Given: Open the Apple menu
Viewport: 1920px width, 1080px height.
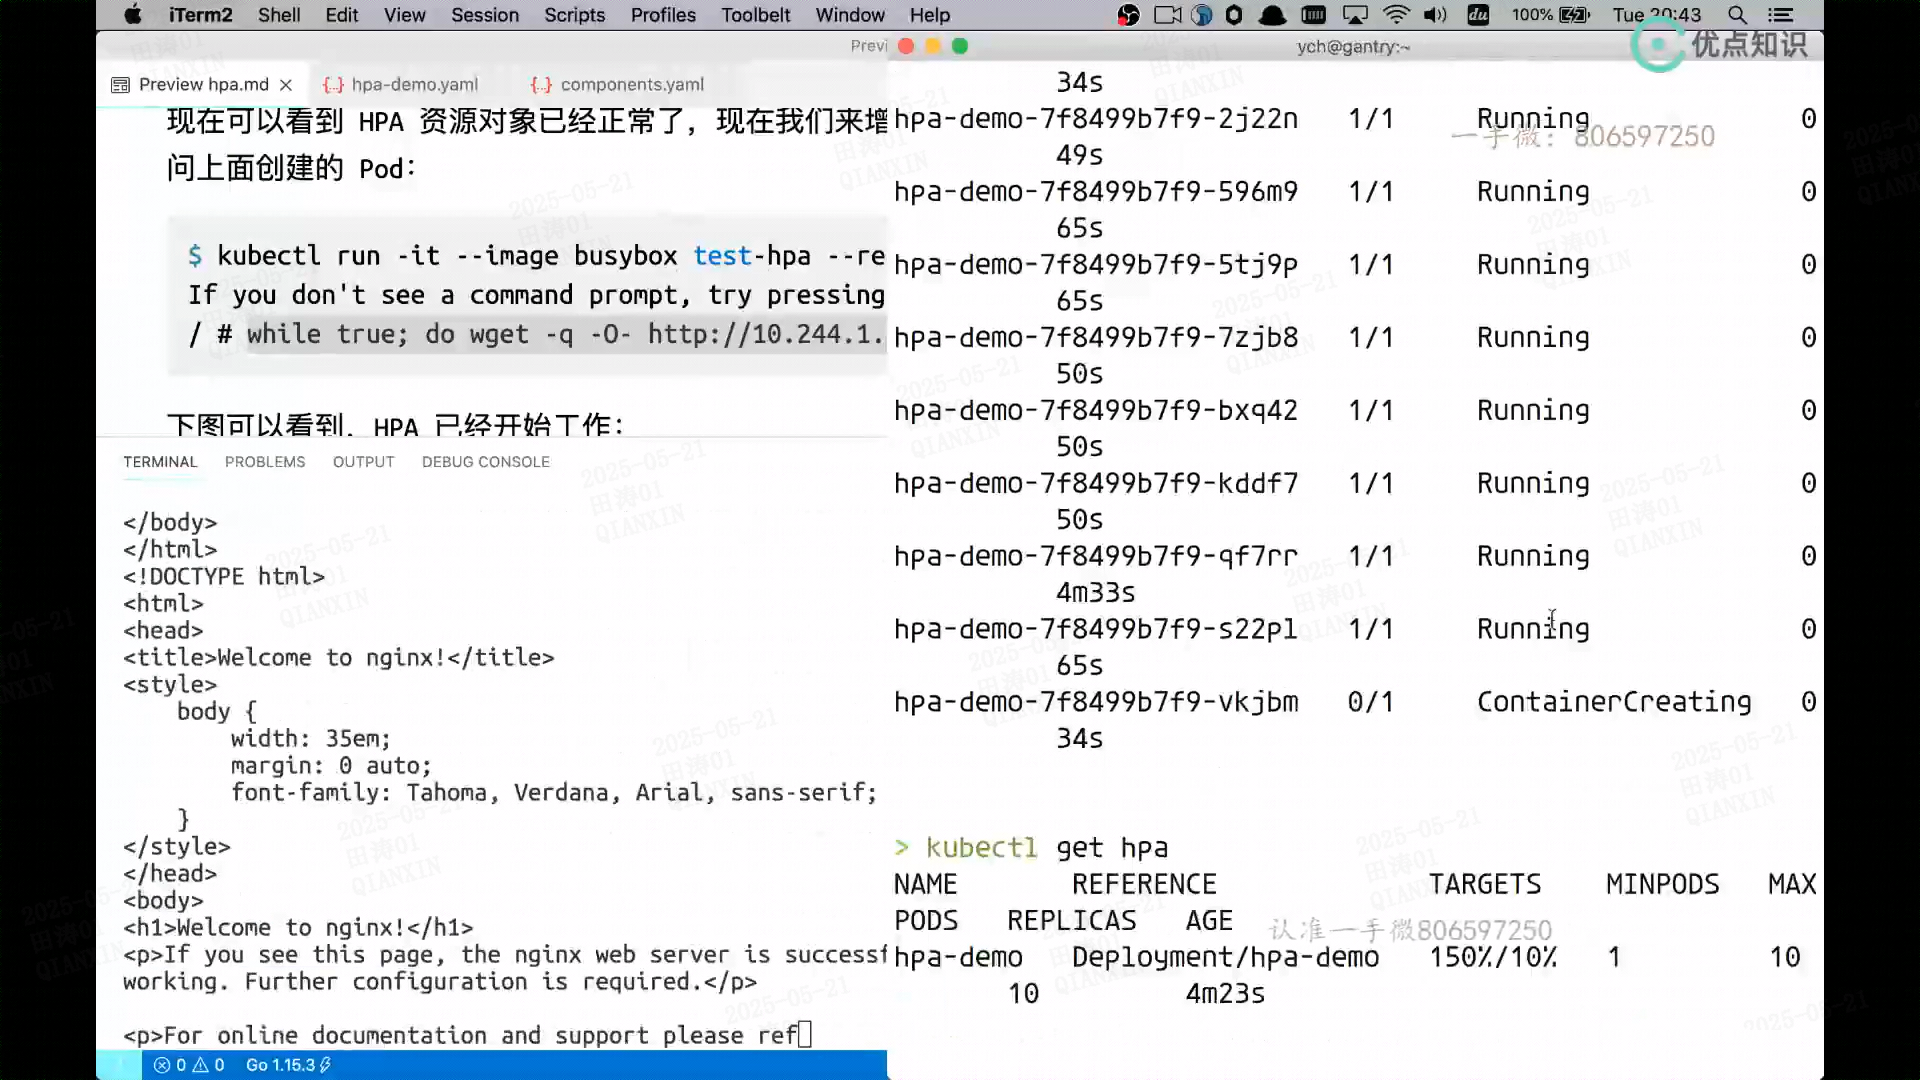Looking at the screenshot, I should coord(132,15).
